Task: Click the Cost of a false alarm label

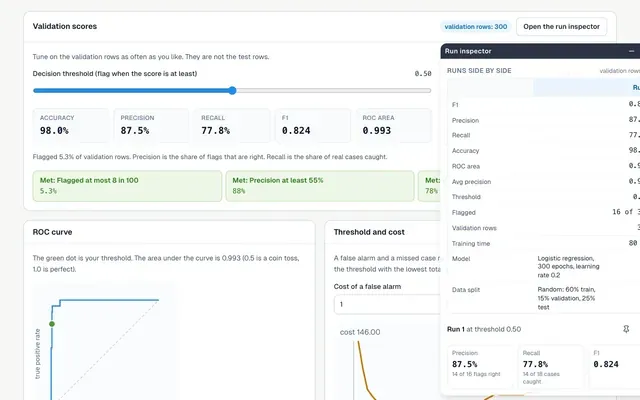Action: 367,287
